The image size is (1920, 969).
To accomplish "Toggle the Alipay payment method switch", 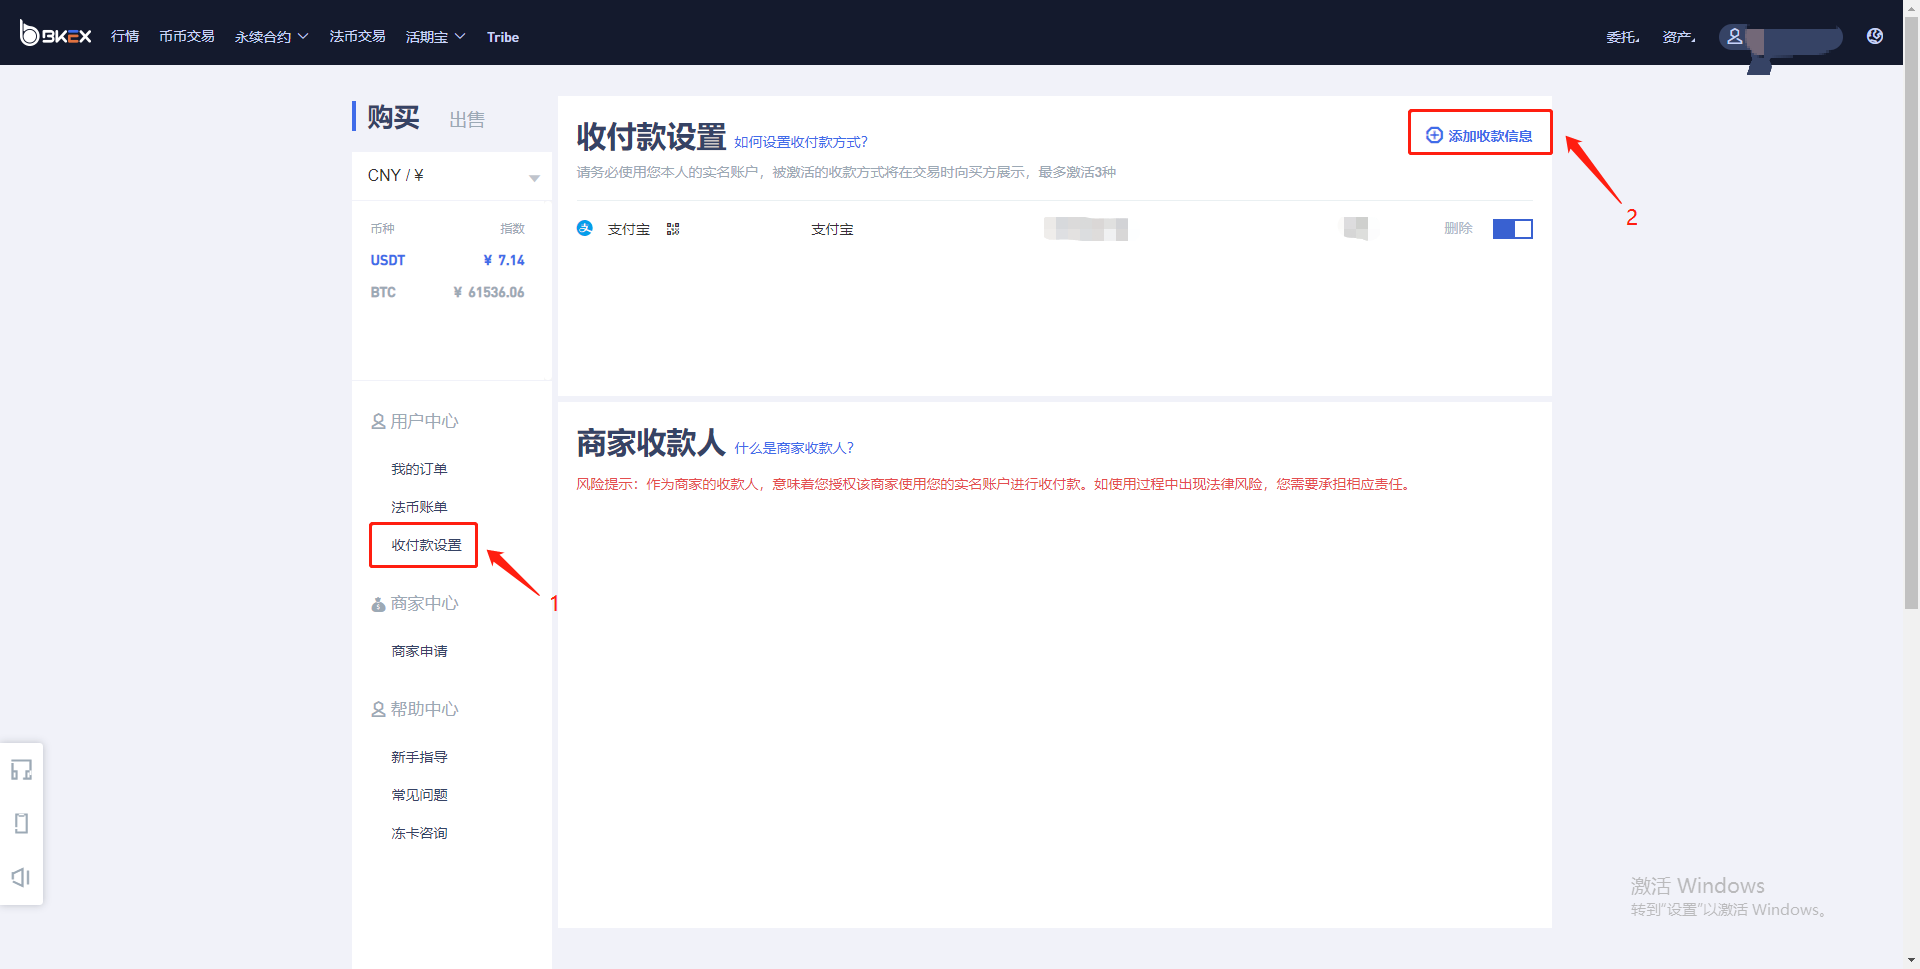I will (x=1513, y=229).
